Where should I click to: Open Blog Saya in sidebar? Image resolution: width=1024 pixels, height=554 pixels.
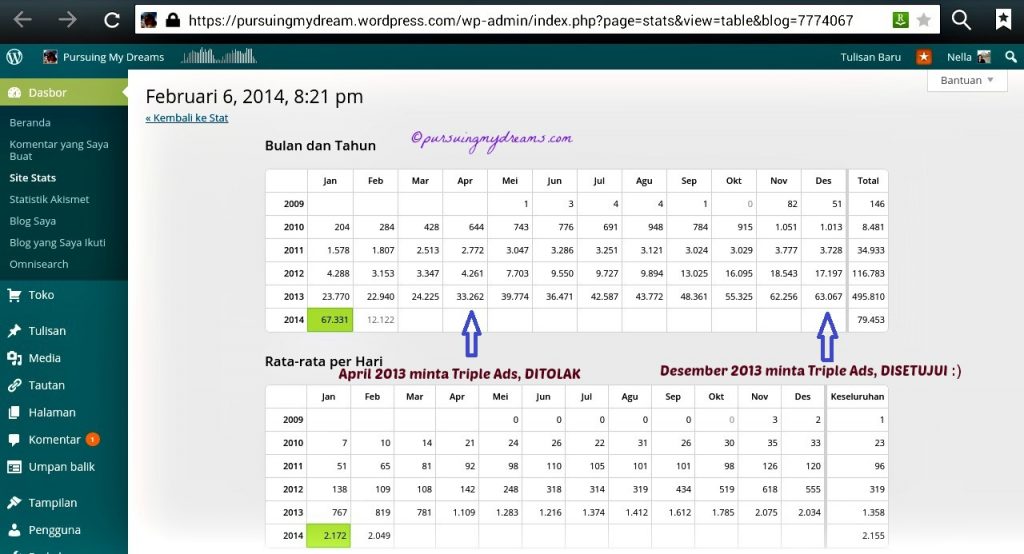click(33, 221)
